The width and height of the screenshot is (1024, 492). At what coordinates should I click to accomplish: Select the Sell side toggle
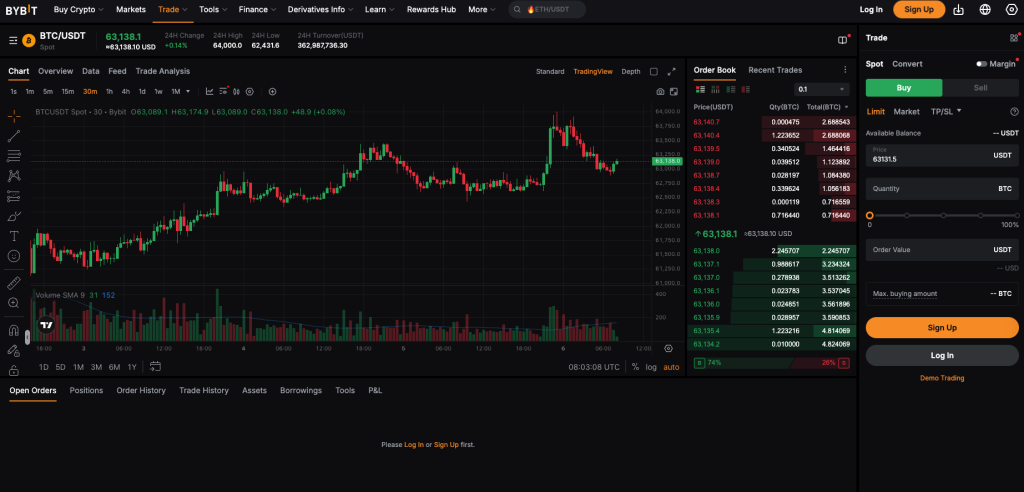980,88
